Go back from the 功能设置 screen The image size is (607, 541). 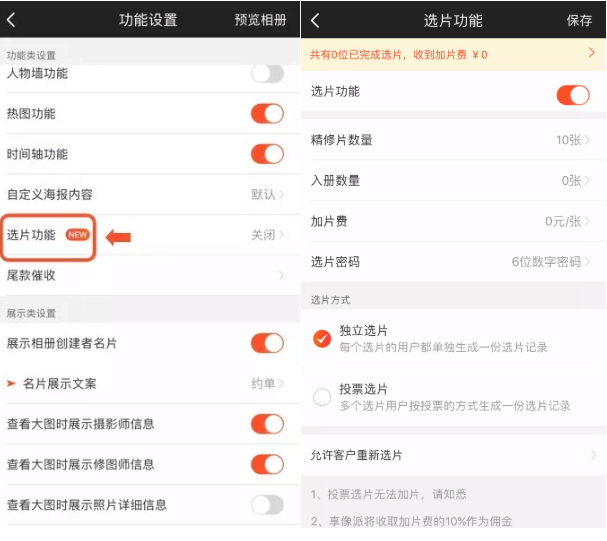[x=12, y=20]
